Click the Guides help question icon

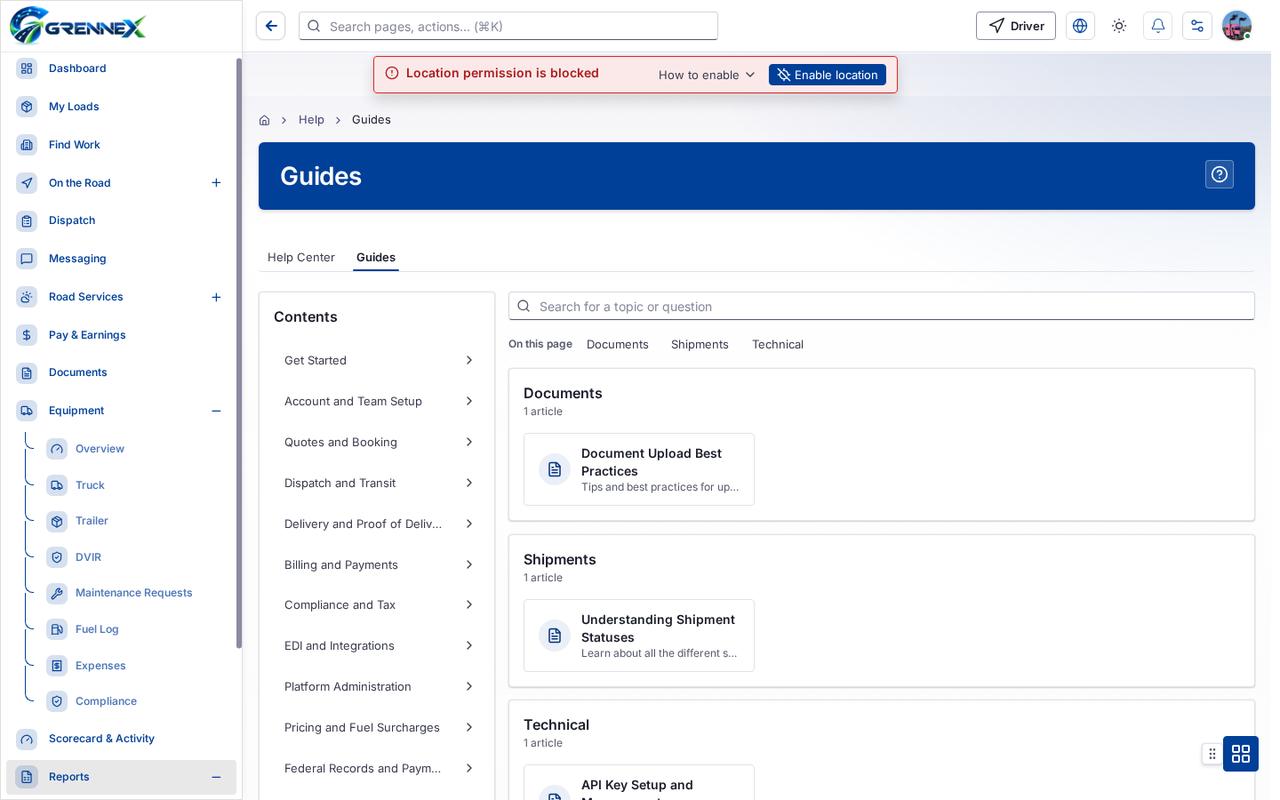click(1219, 174)
